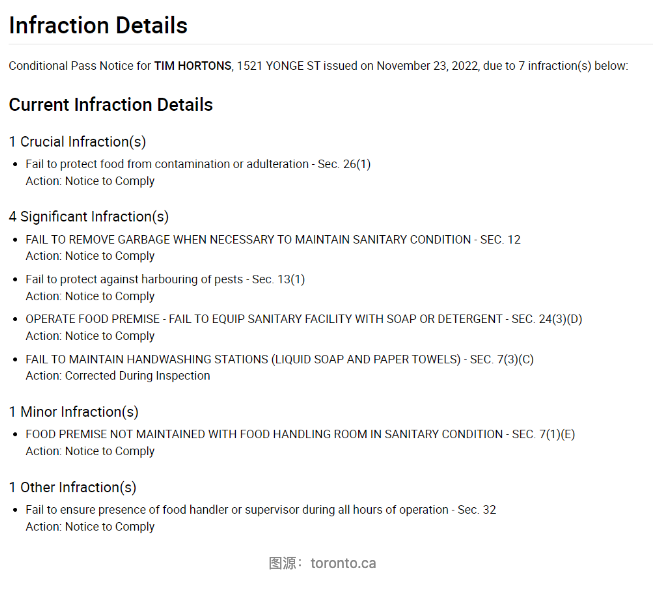Click the 1 Minor Infraction(s) heading

tap(74, 412)
